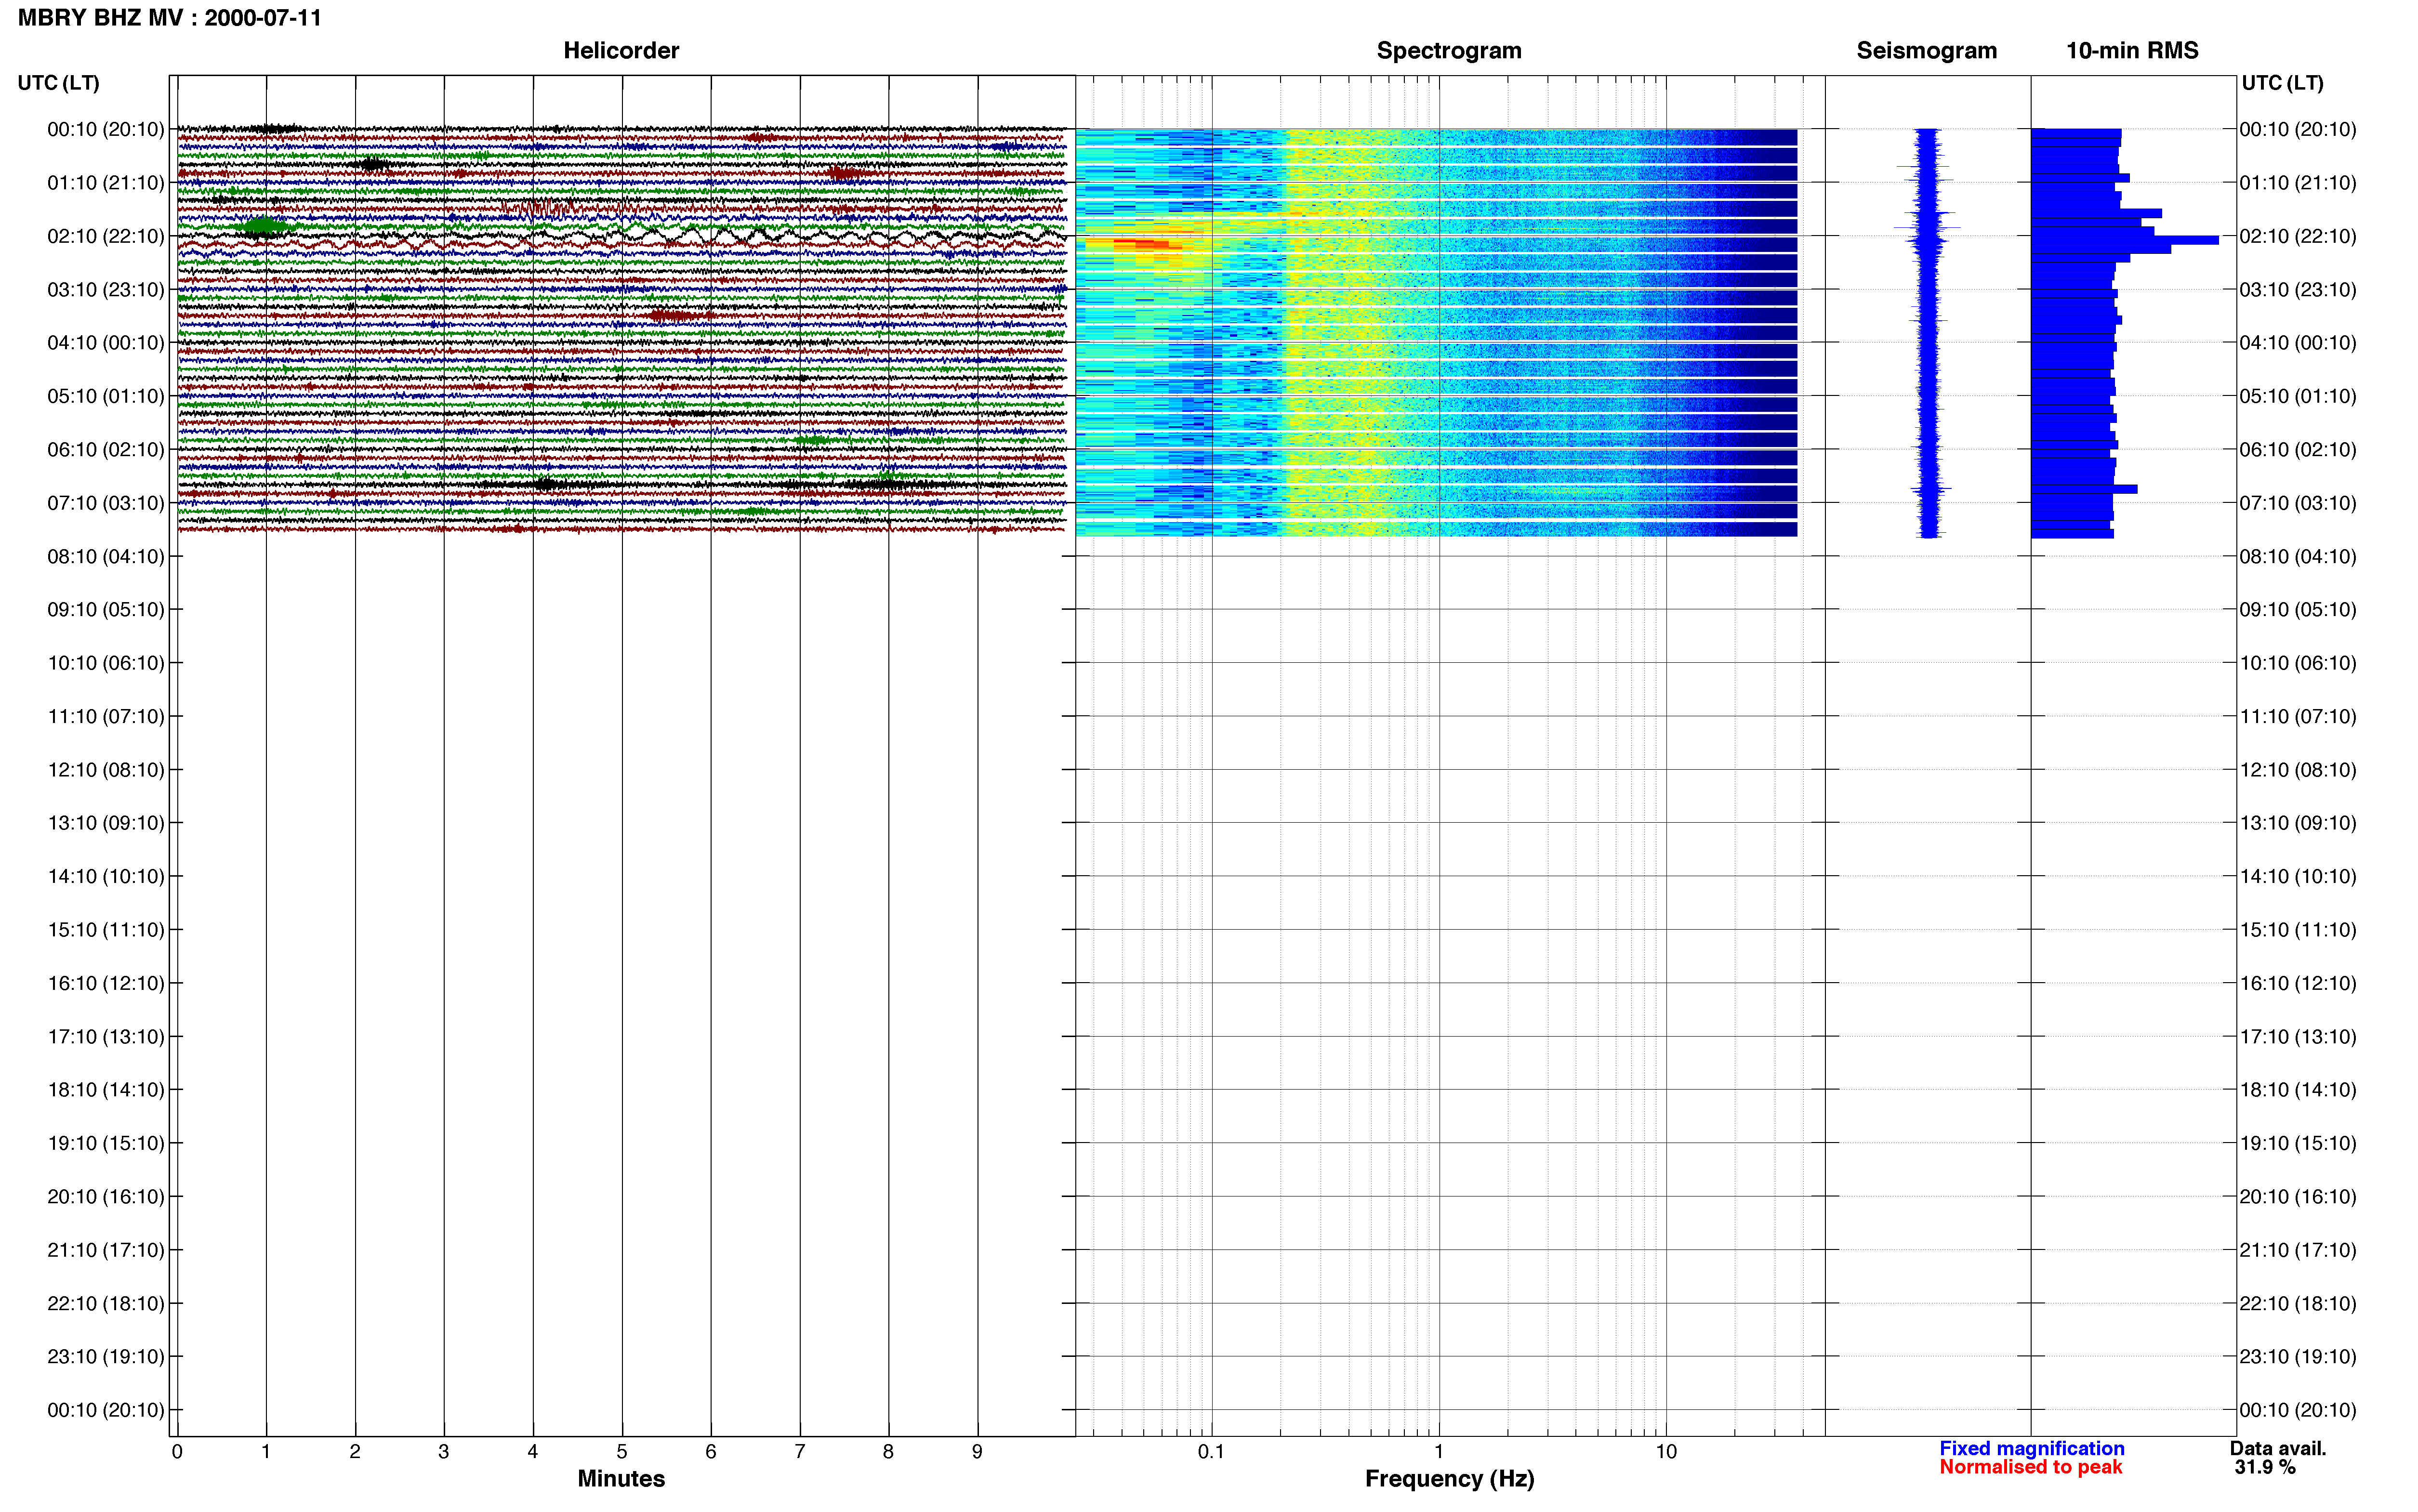Click the 0.1 tick on the frequency axis
The image size is (2418, 1512).
click(1211, 1452)
